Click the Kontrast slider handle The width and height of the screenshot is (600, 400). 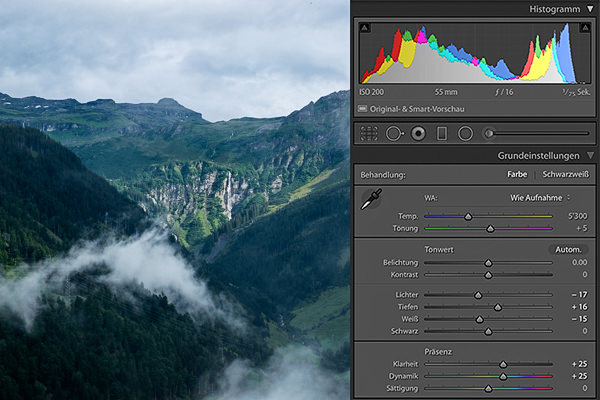click(488, 276)
